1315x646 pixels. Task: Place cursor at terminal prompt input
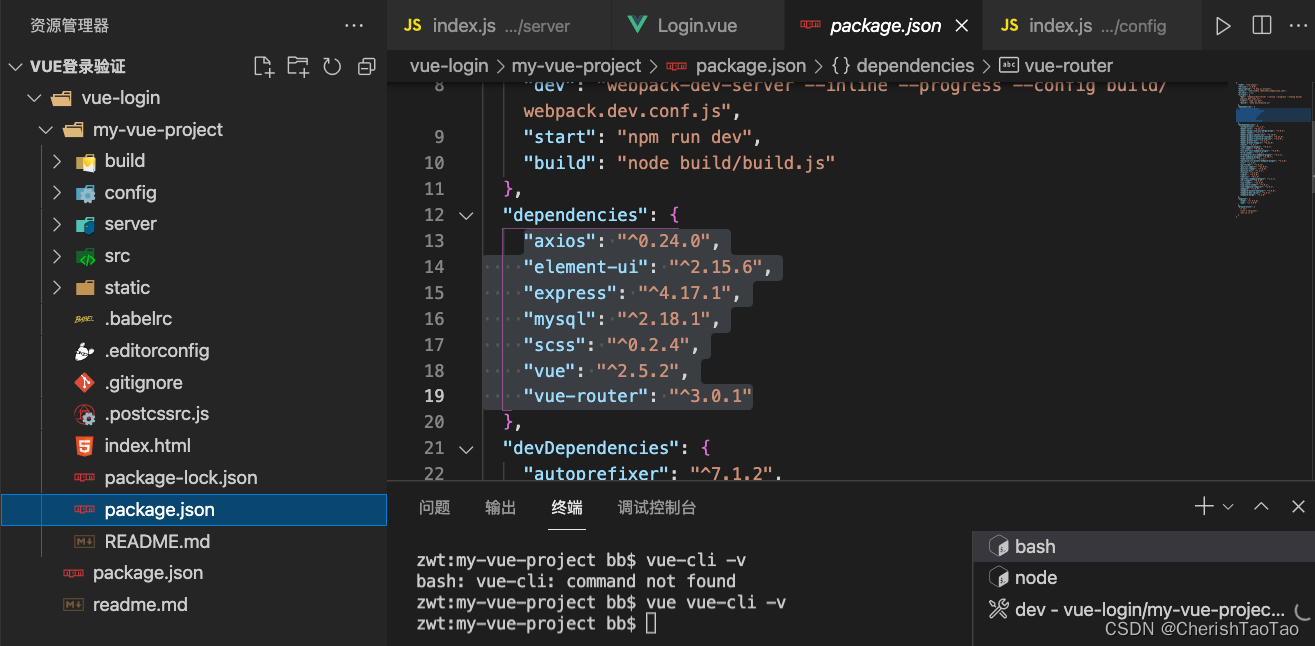click(652, 624)
